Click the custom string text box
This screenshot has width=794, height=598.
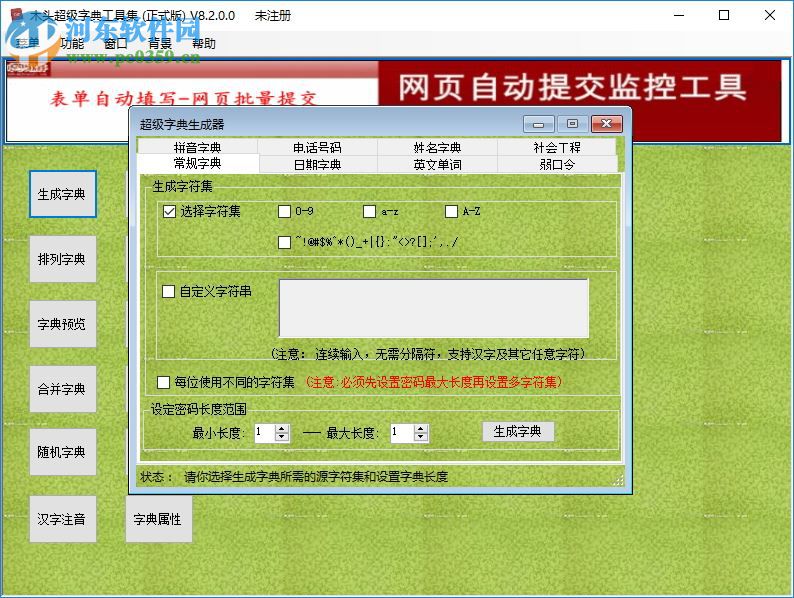point(434,308)
